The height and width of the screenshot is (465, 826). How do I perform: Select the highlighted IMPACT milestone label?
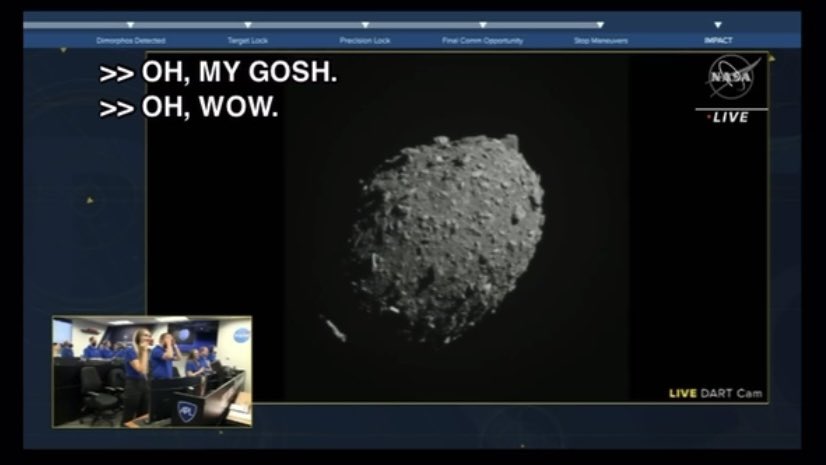pos(717,41)
